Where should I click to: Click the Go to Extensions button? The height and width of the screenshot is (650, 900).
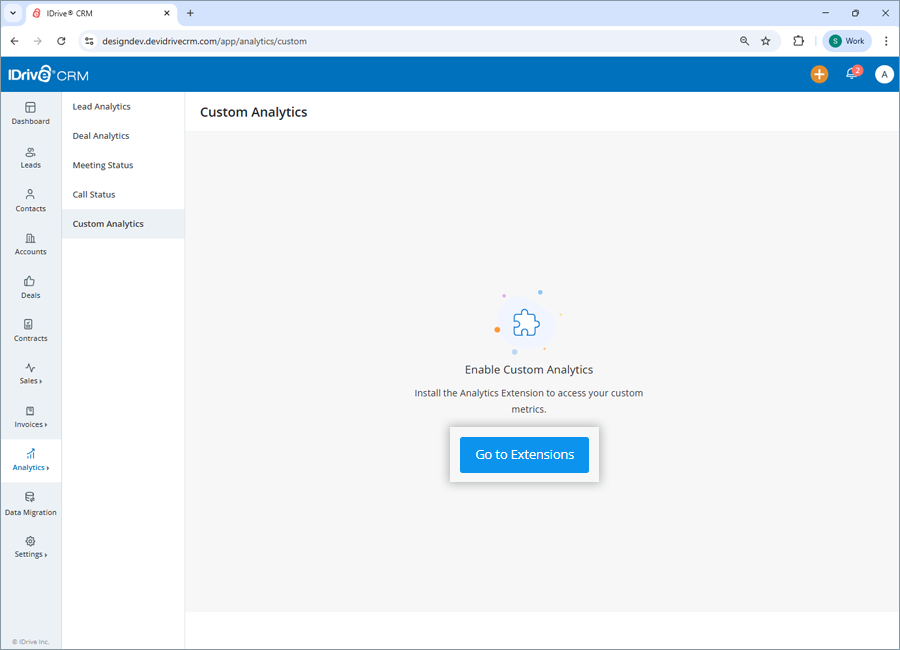point(524,454)
